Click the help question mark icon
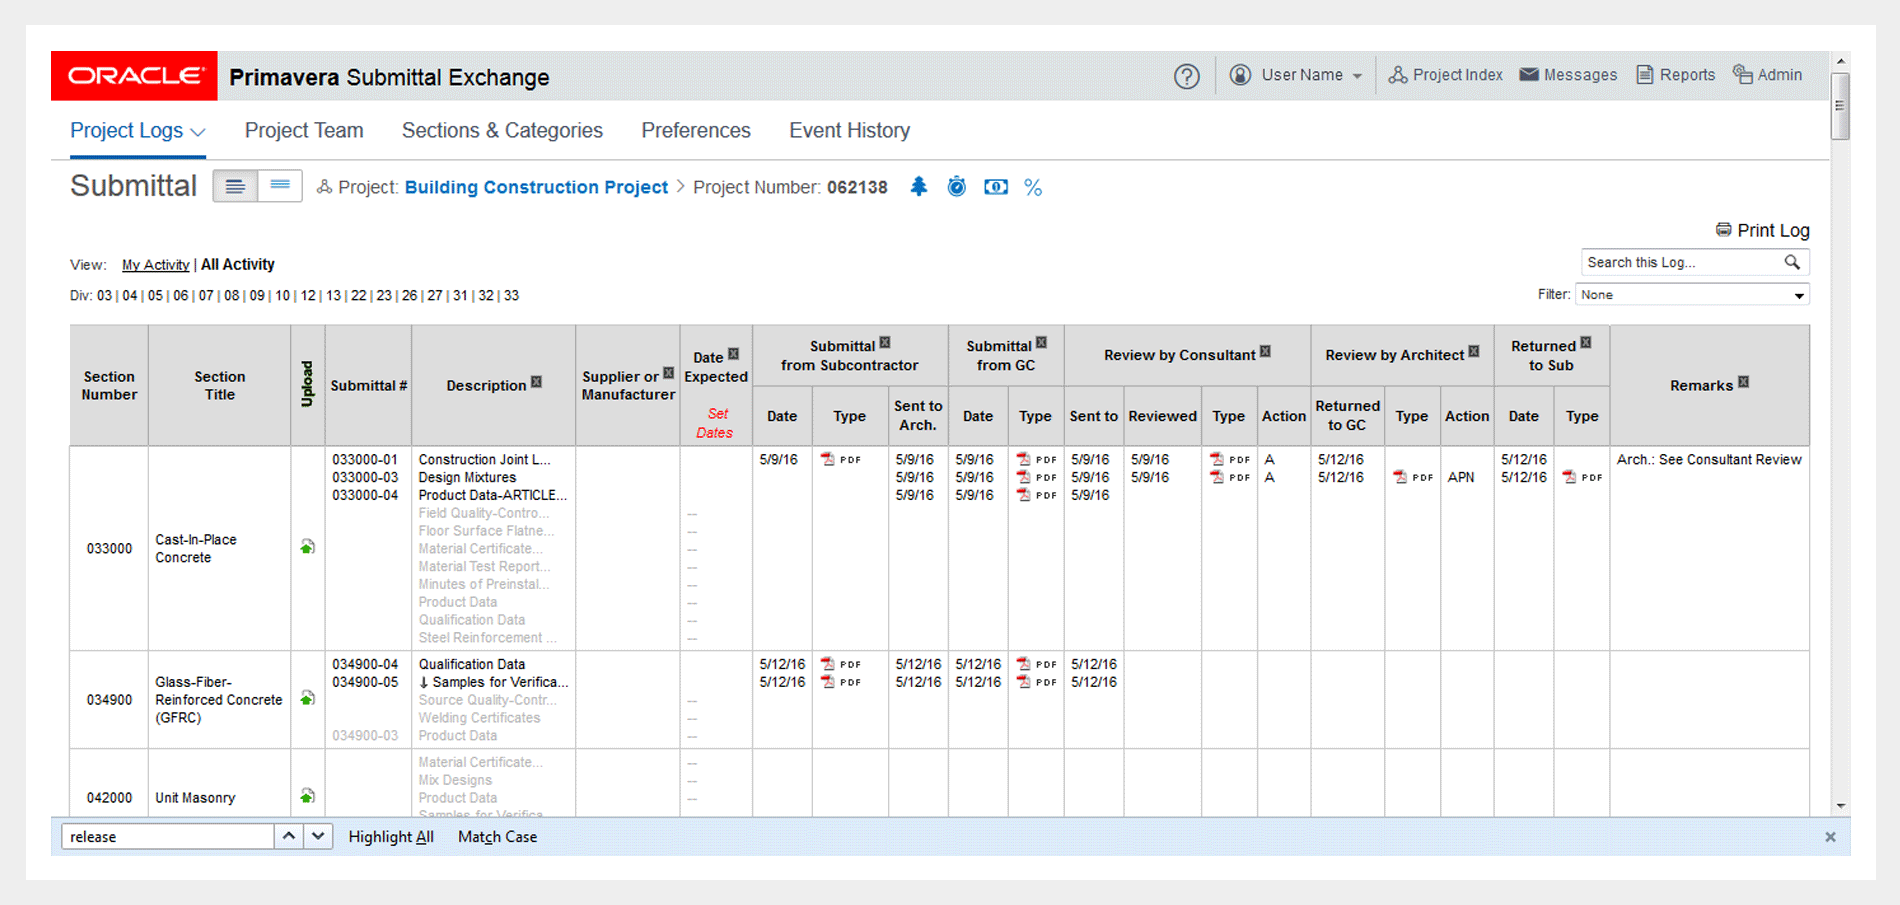1900x905 pixels. point(1186,76)
